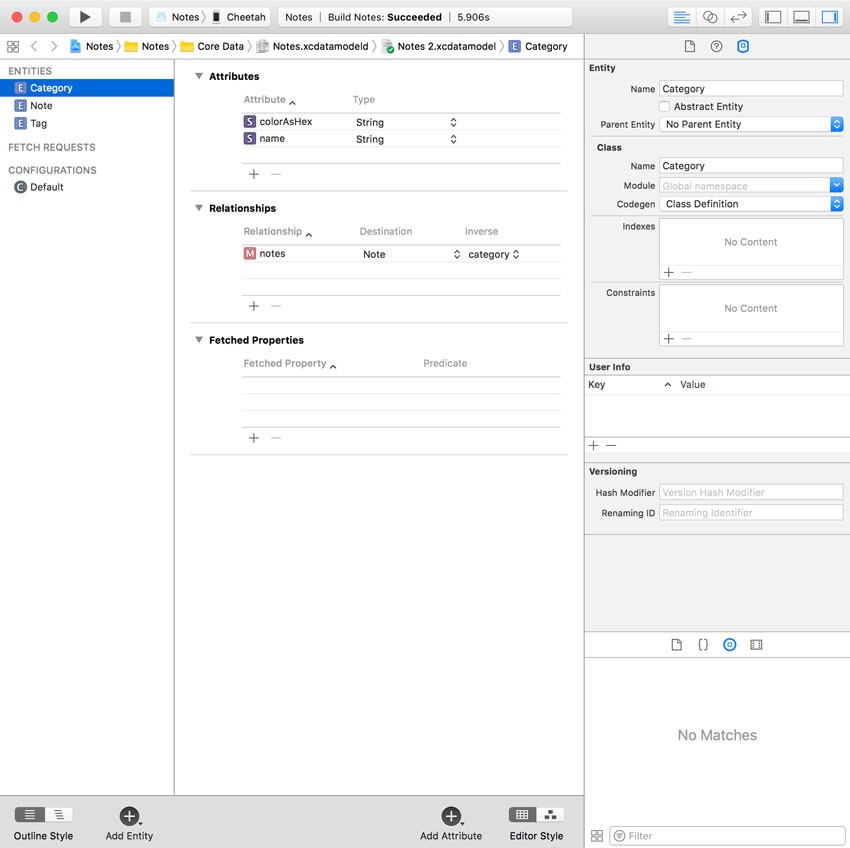Screen dimensions: 850x848
Task: Click the Hash Modifier field
Action: (751, 492)
